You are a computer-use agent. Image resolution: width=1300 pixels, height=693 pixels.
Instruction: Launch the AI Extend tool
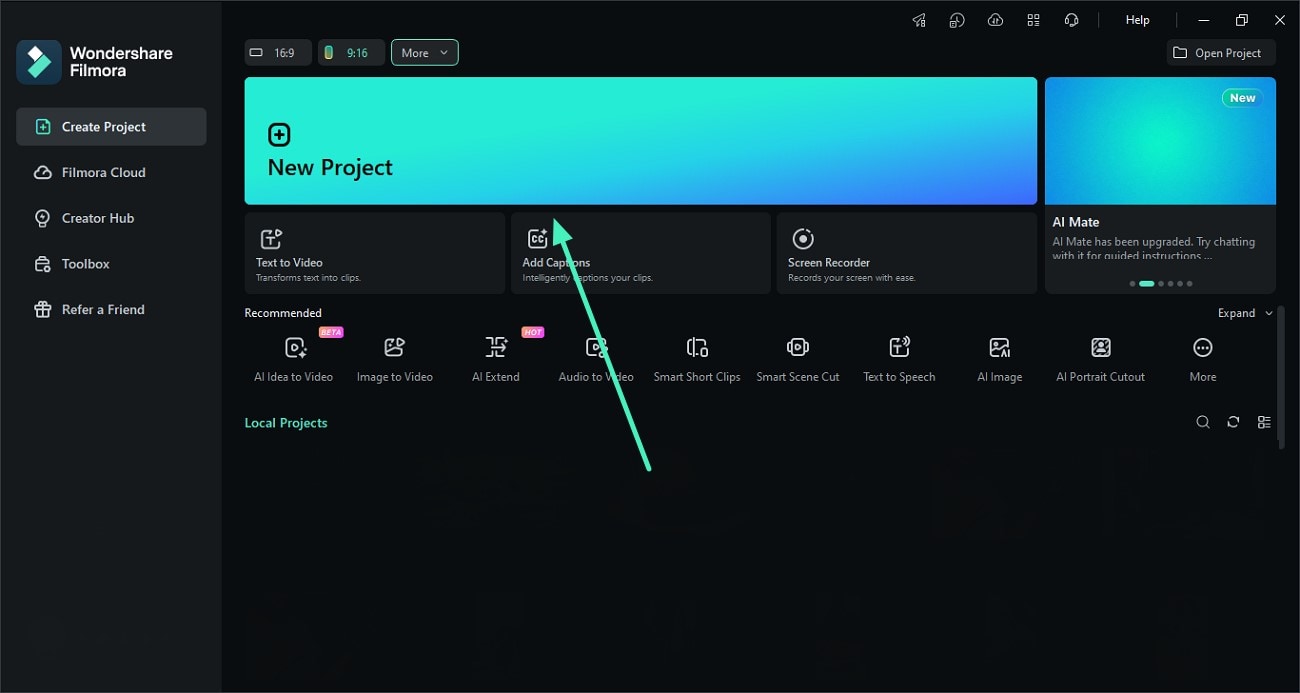[x=496, y=358]
